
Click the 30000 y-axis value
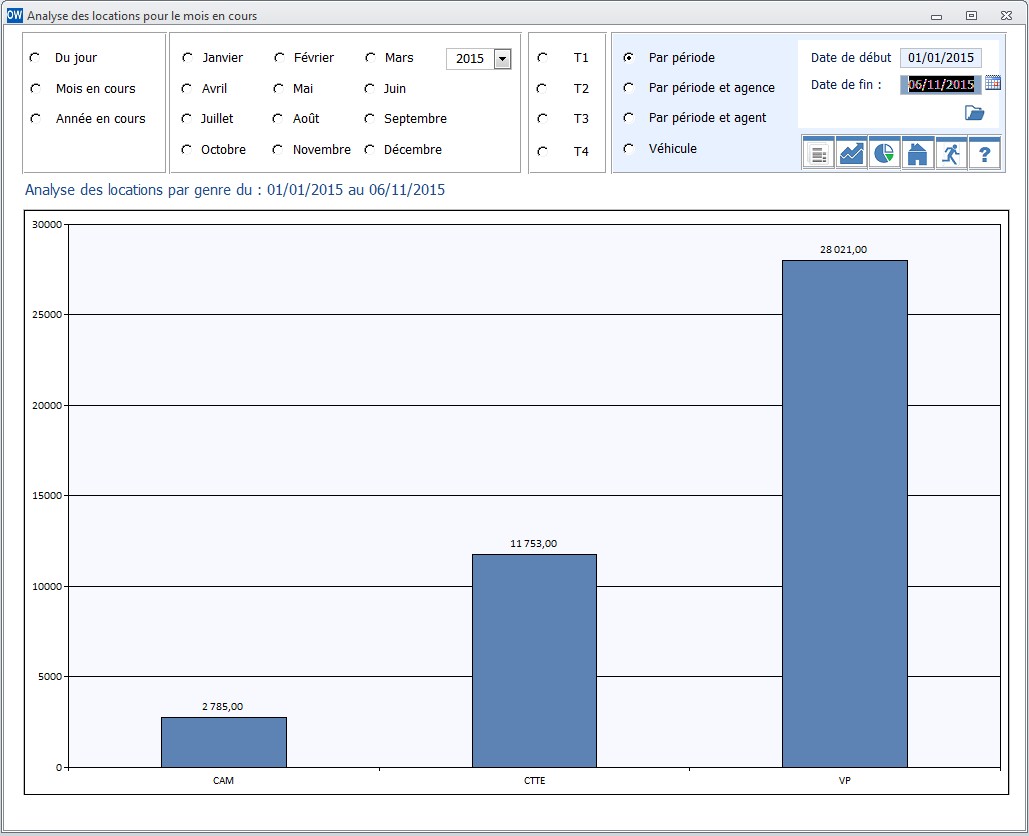pyautogui.click(x=47, y=224)
